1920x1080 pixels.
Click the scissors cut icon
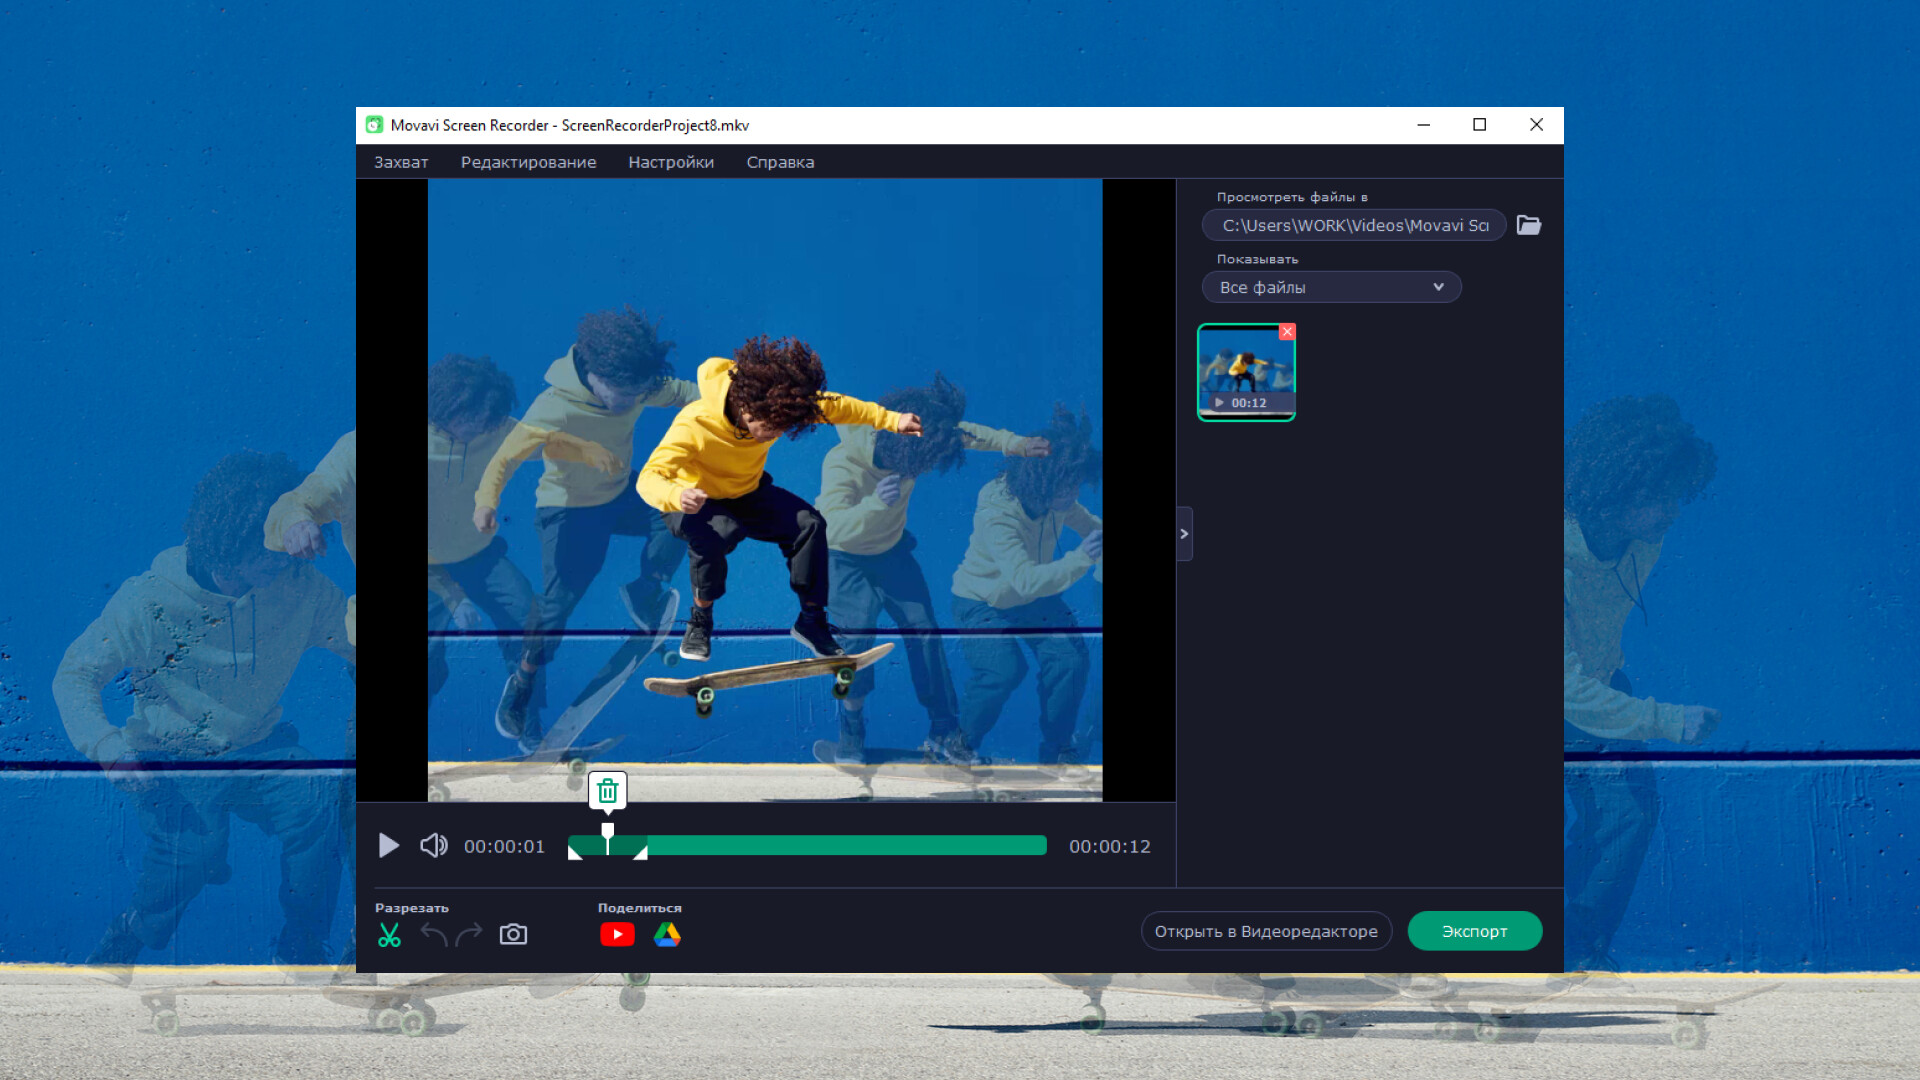pyautogui.click(x=389, y=935)
